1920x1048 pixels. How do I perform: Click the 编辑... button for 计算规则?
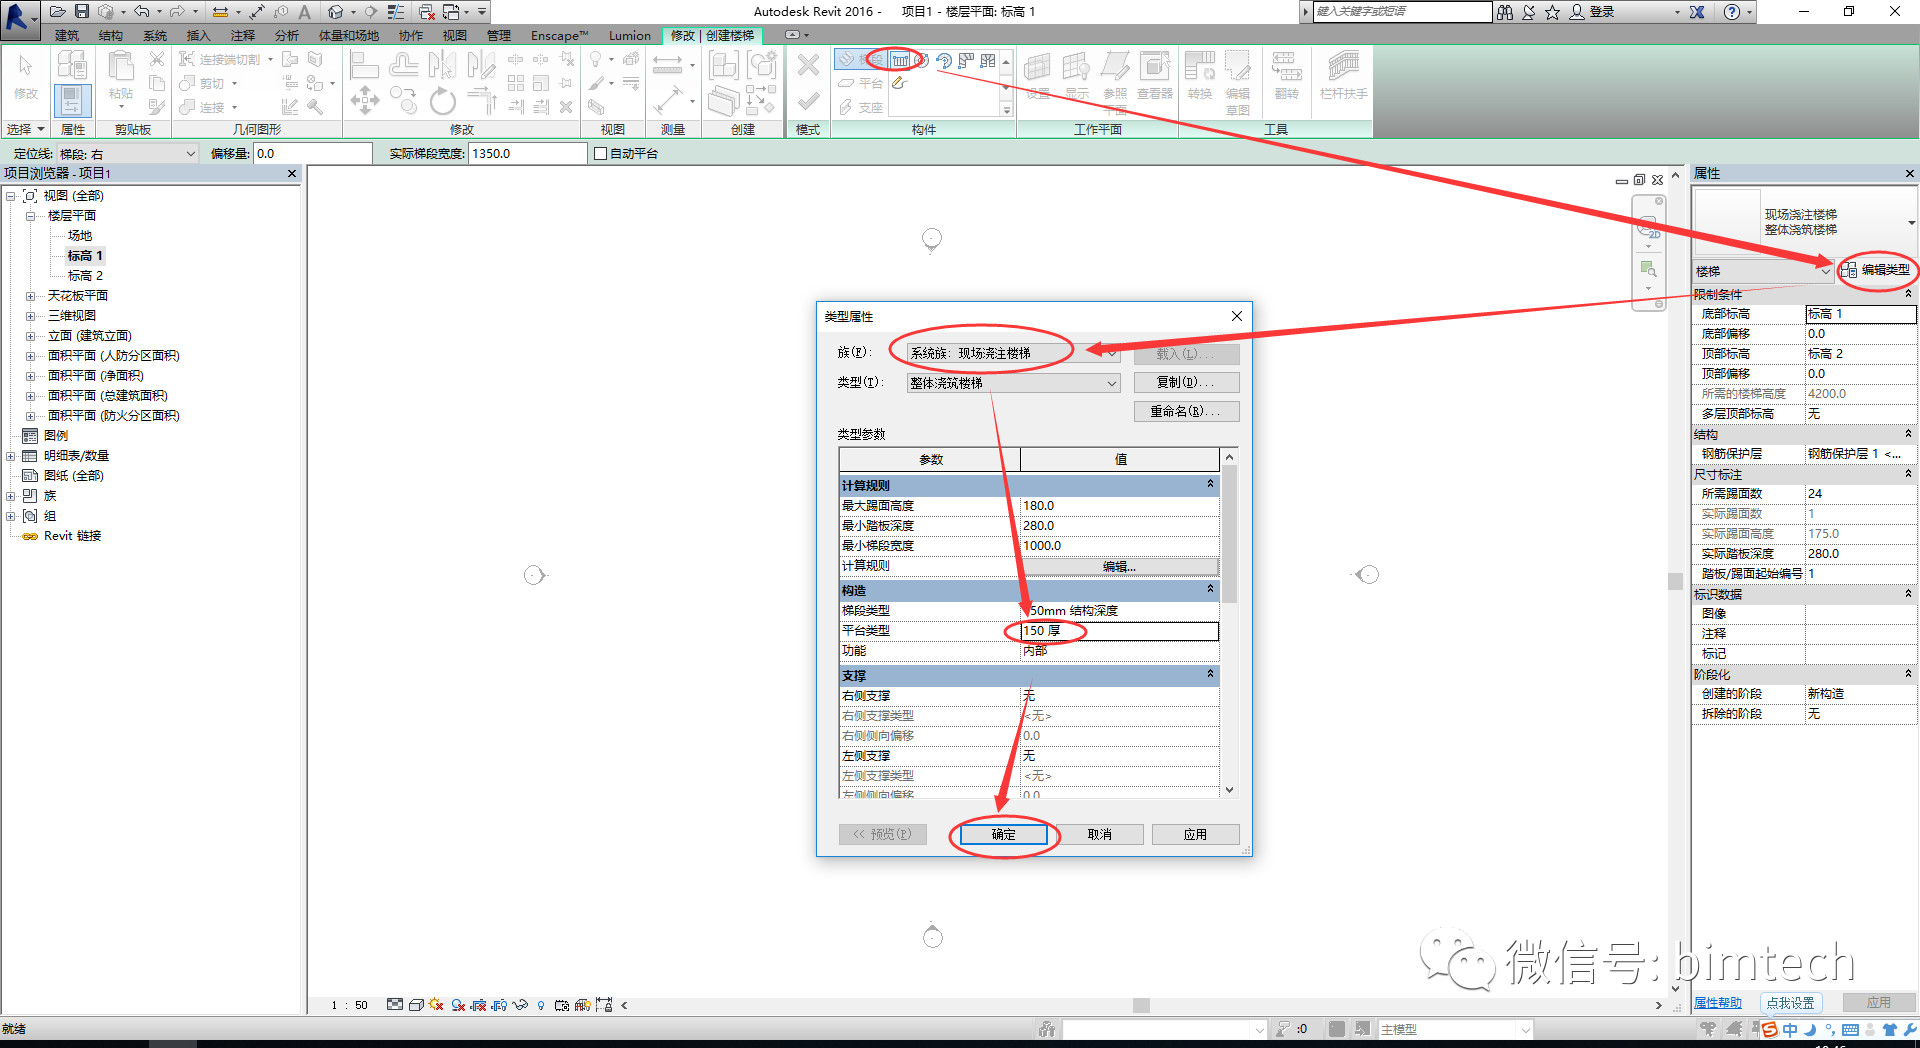pos(1119,566)
